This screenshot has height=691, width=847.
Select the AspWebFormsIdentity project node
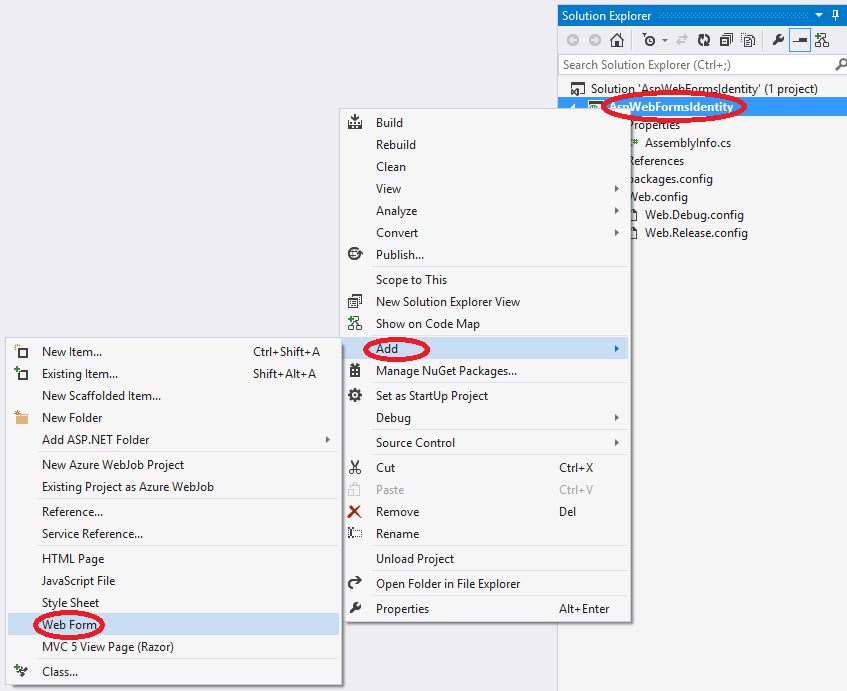(x=671, y=107)
